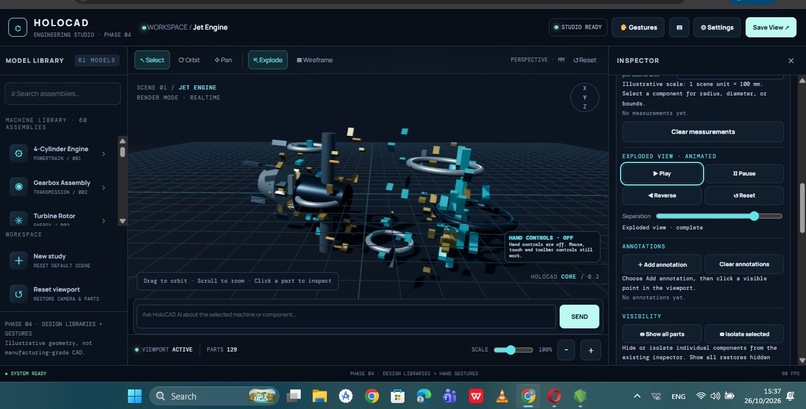Screen dimensions: 806x409
Task: Click the ENG language indicator
Action: pyautogui.click(x=678, y=396)
